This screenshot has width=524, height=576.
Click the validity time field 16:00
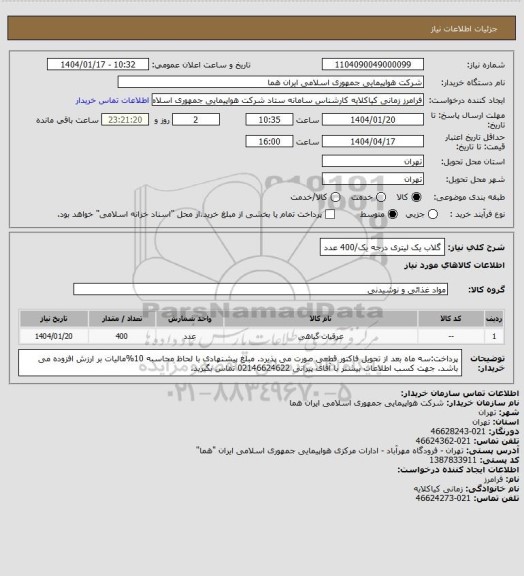[x=269, y=141]
